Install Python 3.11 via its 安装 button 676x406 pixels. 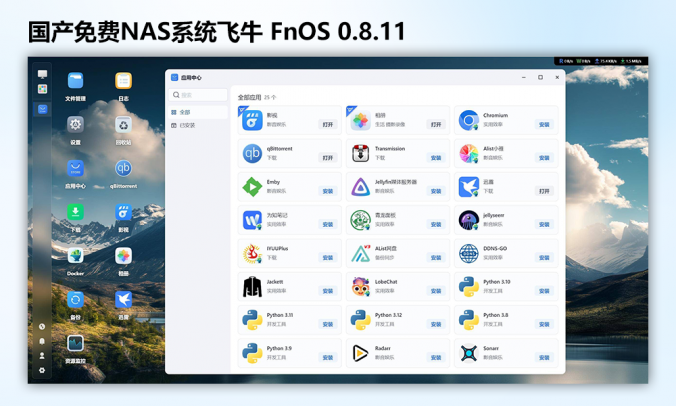coord(328,324)
